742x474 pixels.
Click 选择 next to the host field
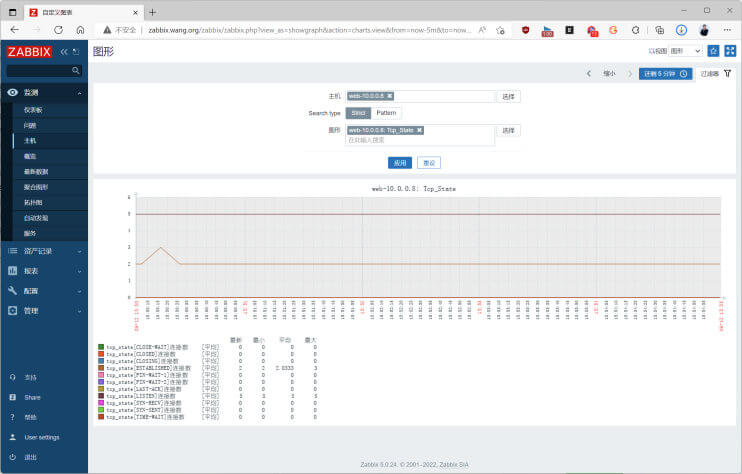click(x=508, y=97)
